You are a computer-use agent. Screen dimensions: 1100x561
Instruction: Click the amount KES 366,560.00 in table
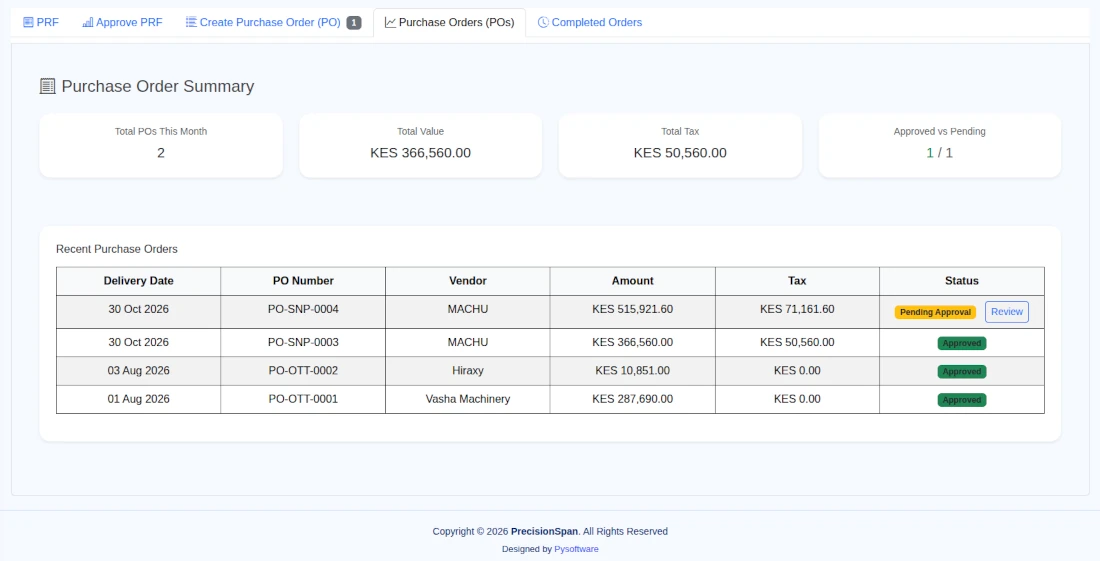tap(633, 342)
